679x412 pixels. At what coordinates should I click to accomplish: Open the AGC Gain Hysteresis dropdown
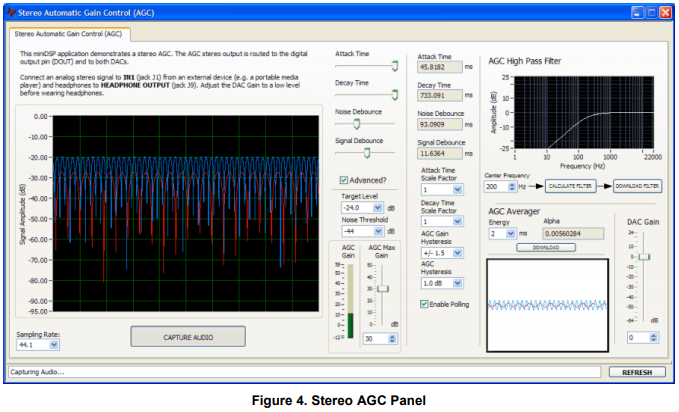458,253
